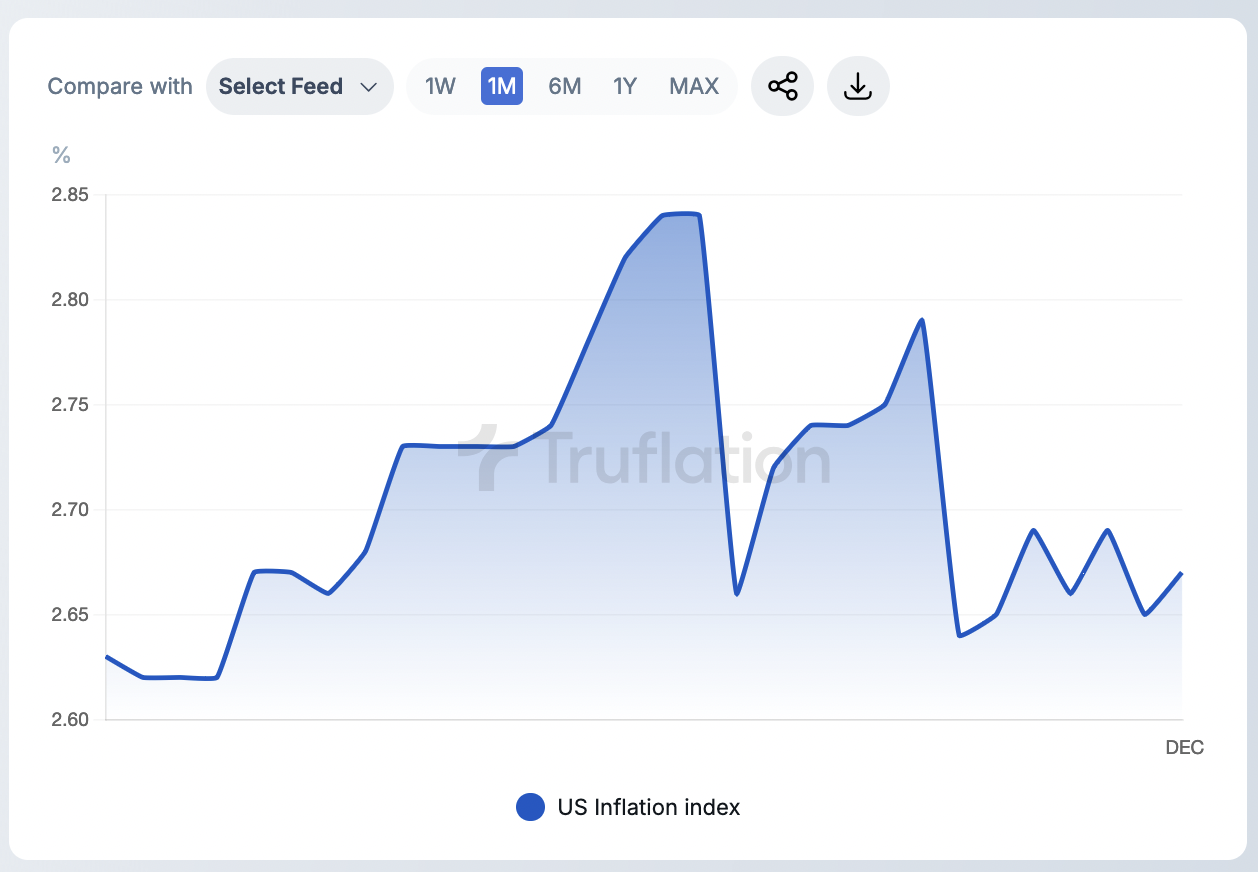Click the Compare with label
Viewport: 1258px width, 872px height.
point(120,86)
